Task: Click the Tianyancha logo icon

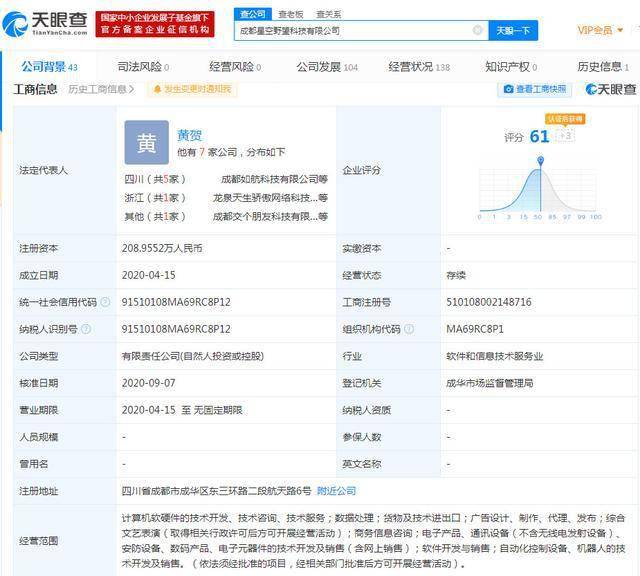Action: coord(14,24)
